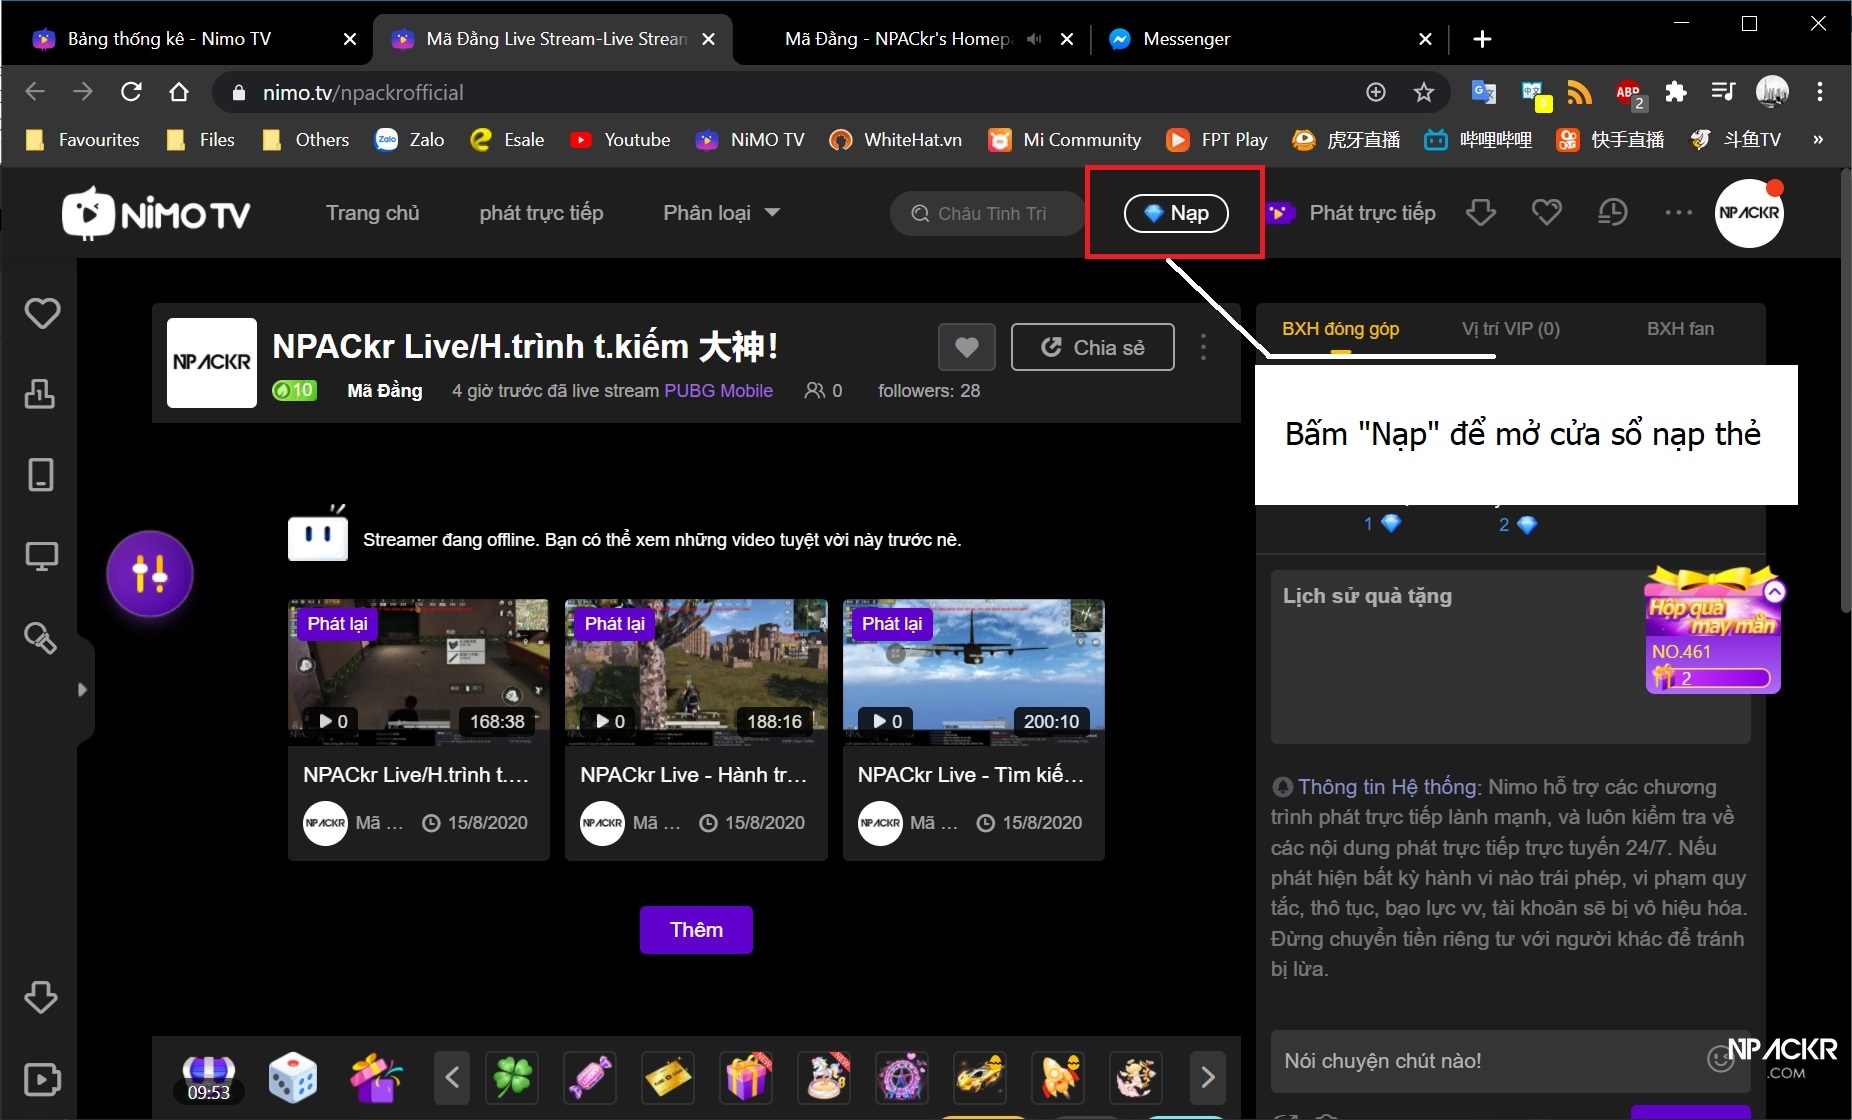Go to previous gifts with left arrow
The height and width of the screenshot is (1120, 1852).
(452, 1078)
